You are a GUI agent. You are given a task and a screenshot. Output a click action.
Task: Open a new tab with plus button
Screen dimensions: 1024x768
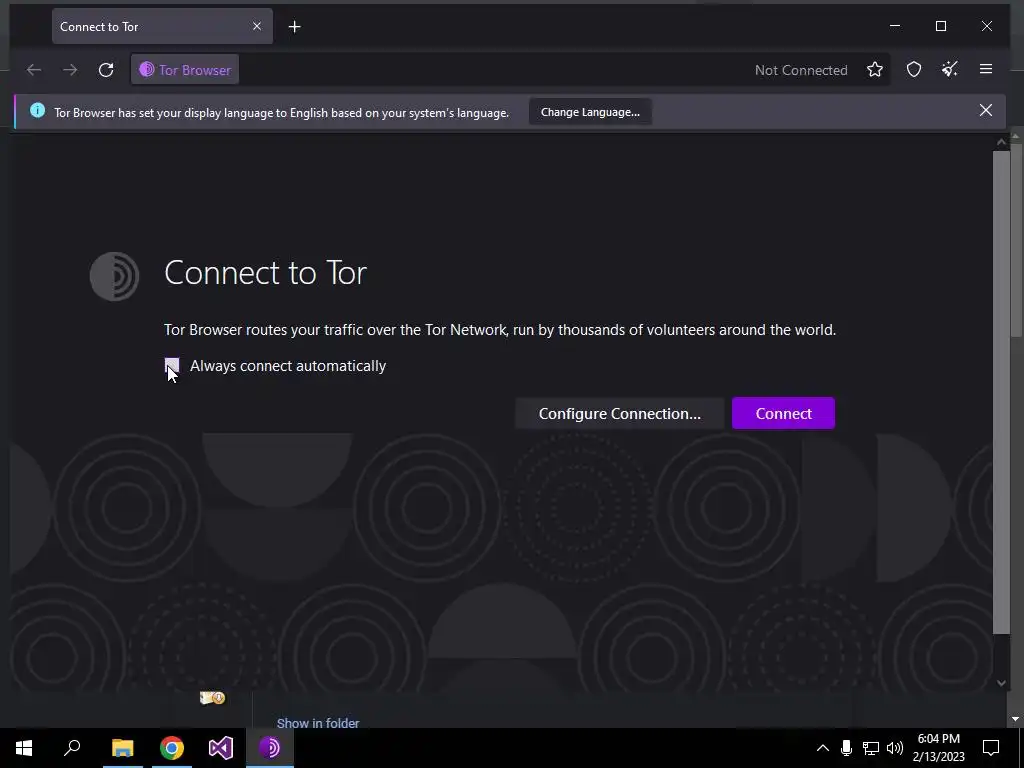pyautogui.click(x=295, y=27)
